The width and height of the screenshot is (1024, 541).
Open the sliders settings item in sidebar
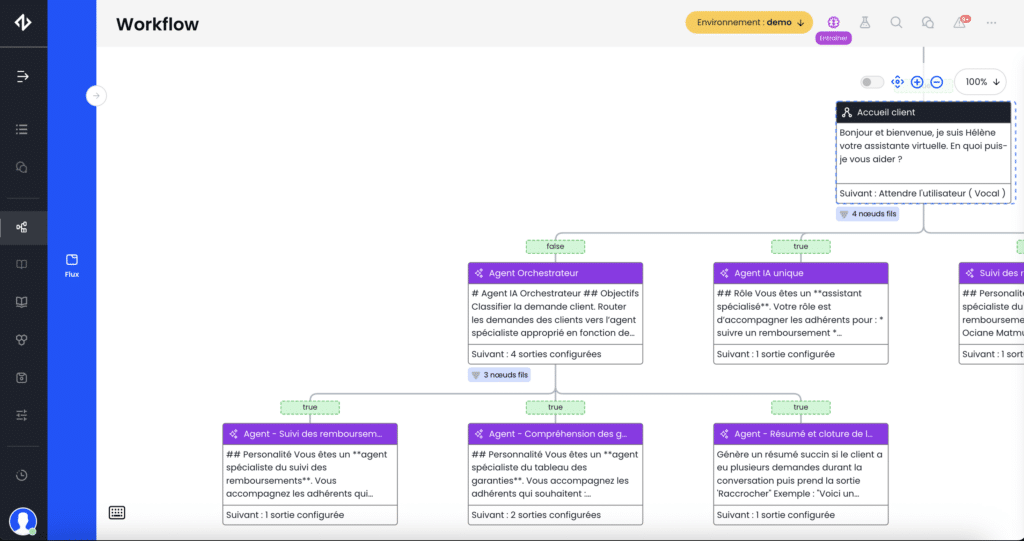[x=23, y=414]
